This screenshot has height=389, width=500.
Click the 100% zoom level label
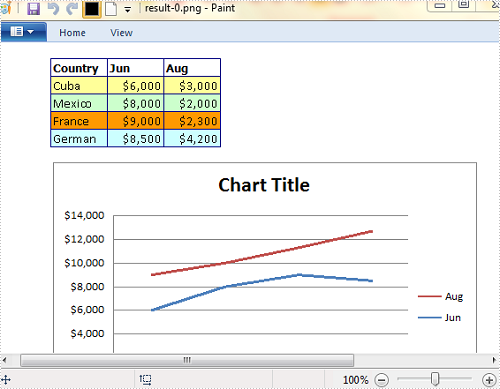(356, 380)
